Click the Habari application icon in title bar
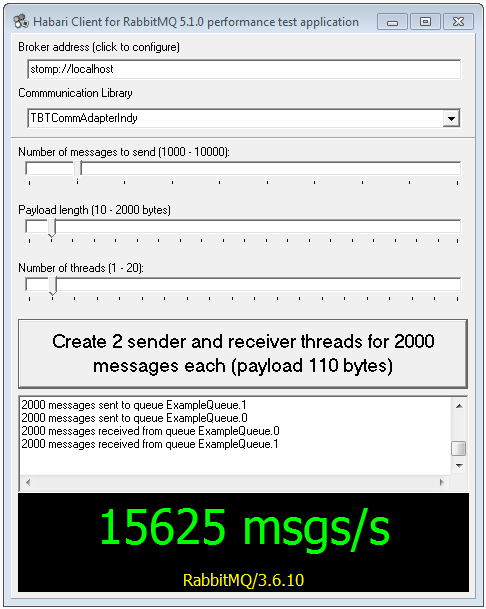486x609 pixels. pyautogui.click(x=21, y=22)
